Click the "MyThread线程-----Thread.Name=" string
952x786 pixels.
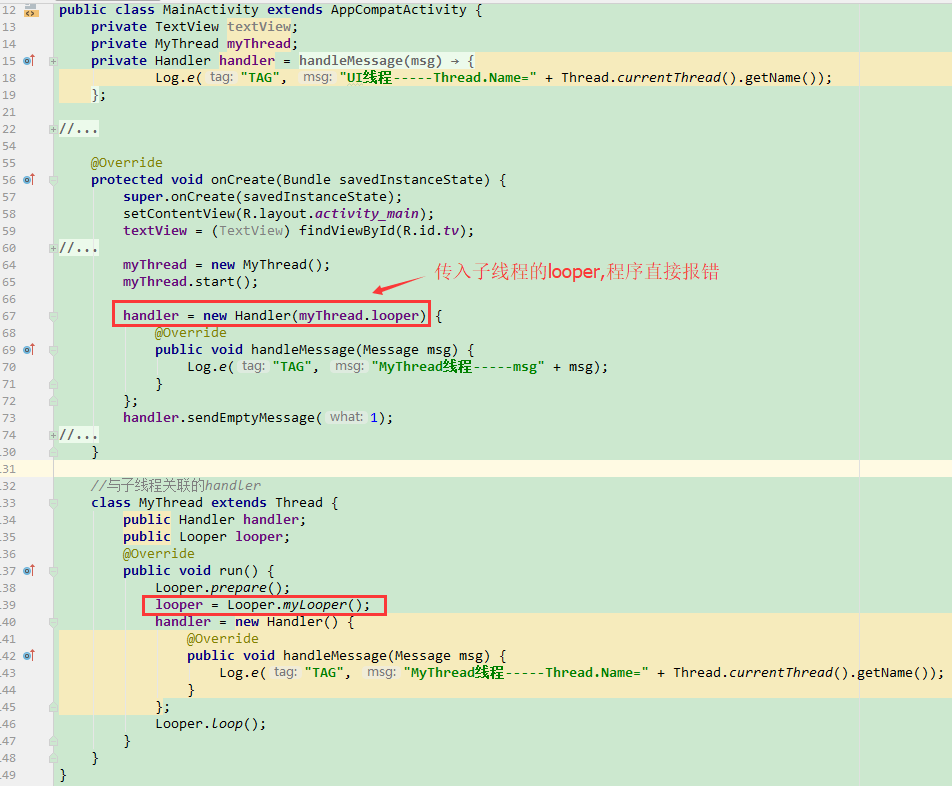tap(526, 673)
